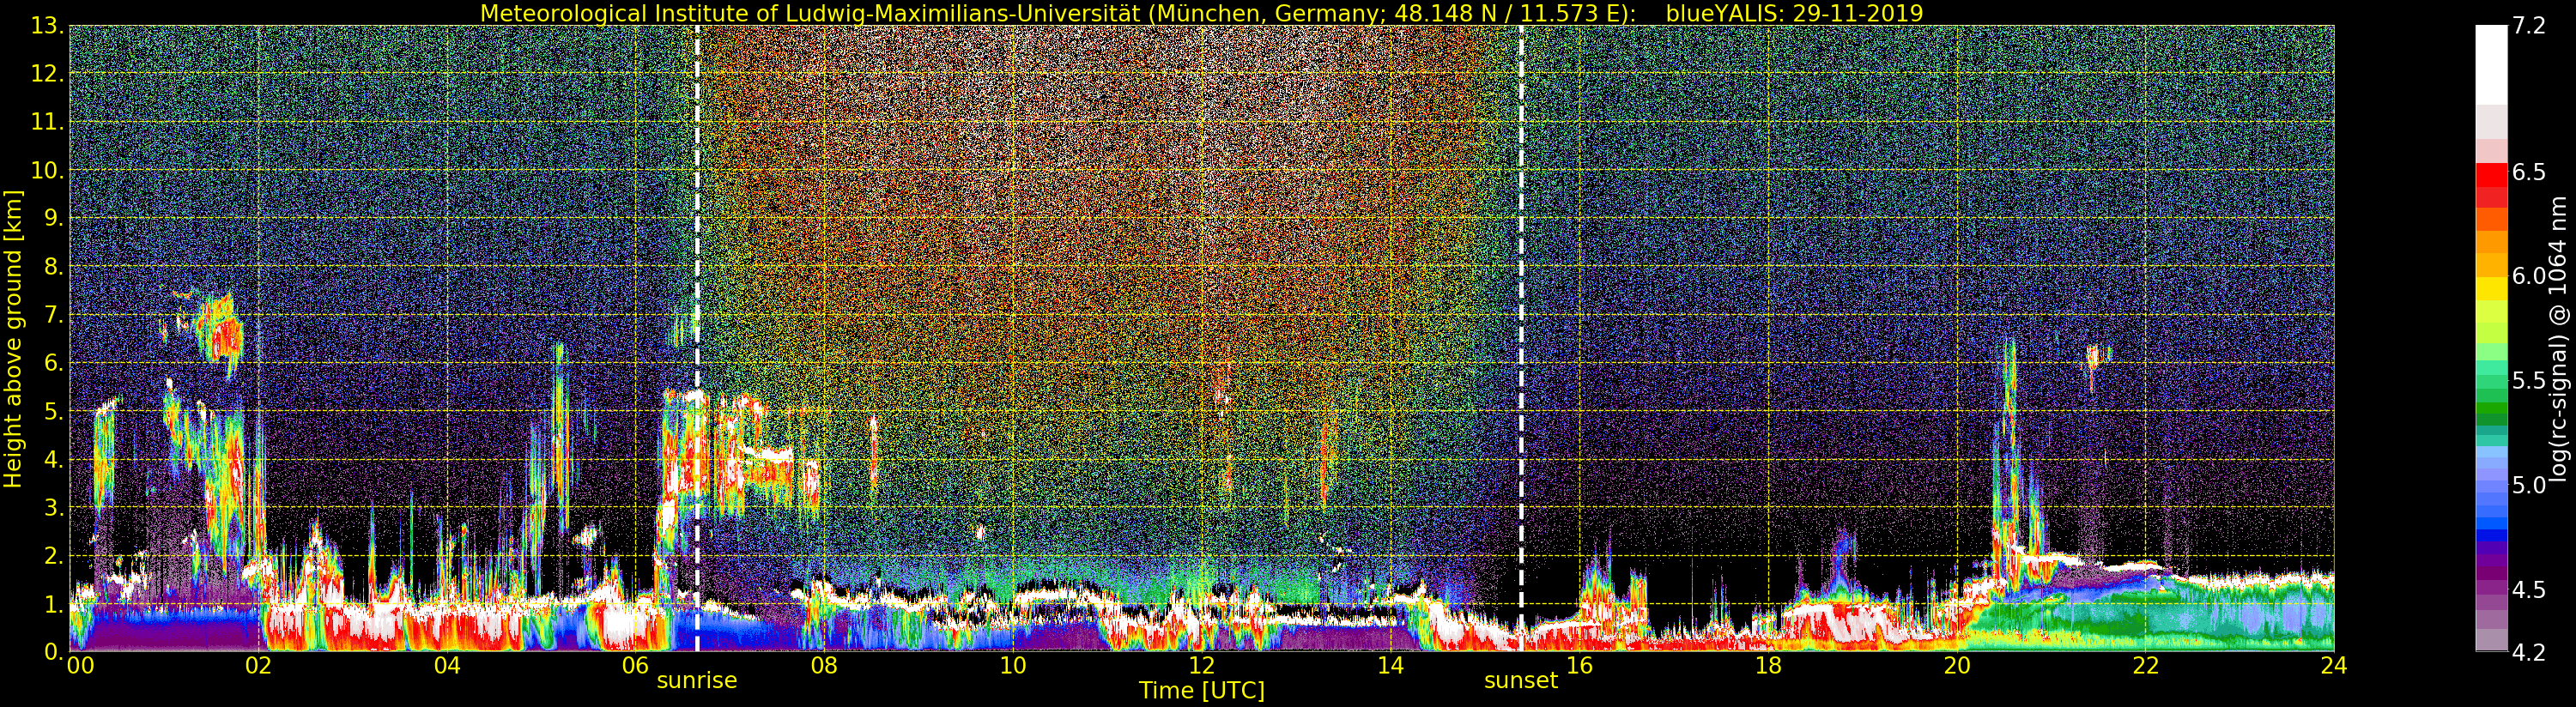Click the time axis tick label '20'
Image resolution: width=2576 pixels, height=707 pixels.
pyautogui.click(x=1957, y=666)
